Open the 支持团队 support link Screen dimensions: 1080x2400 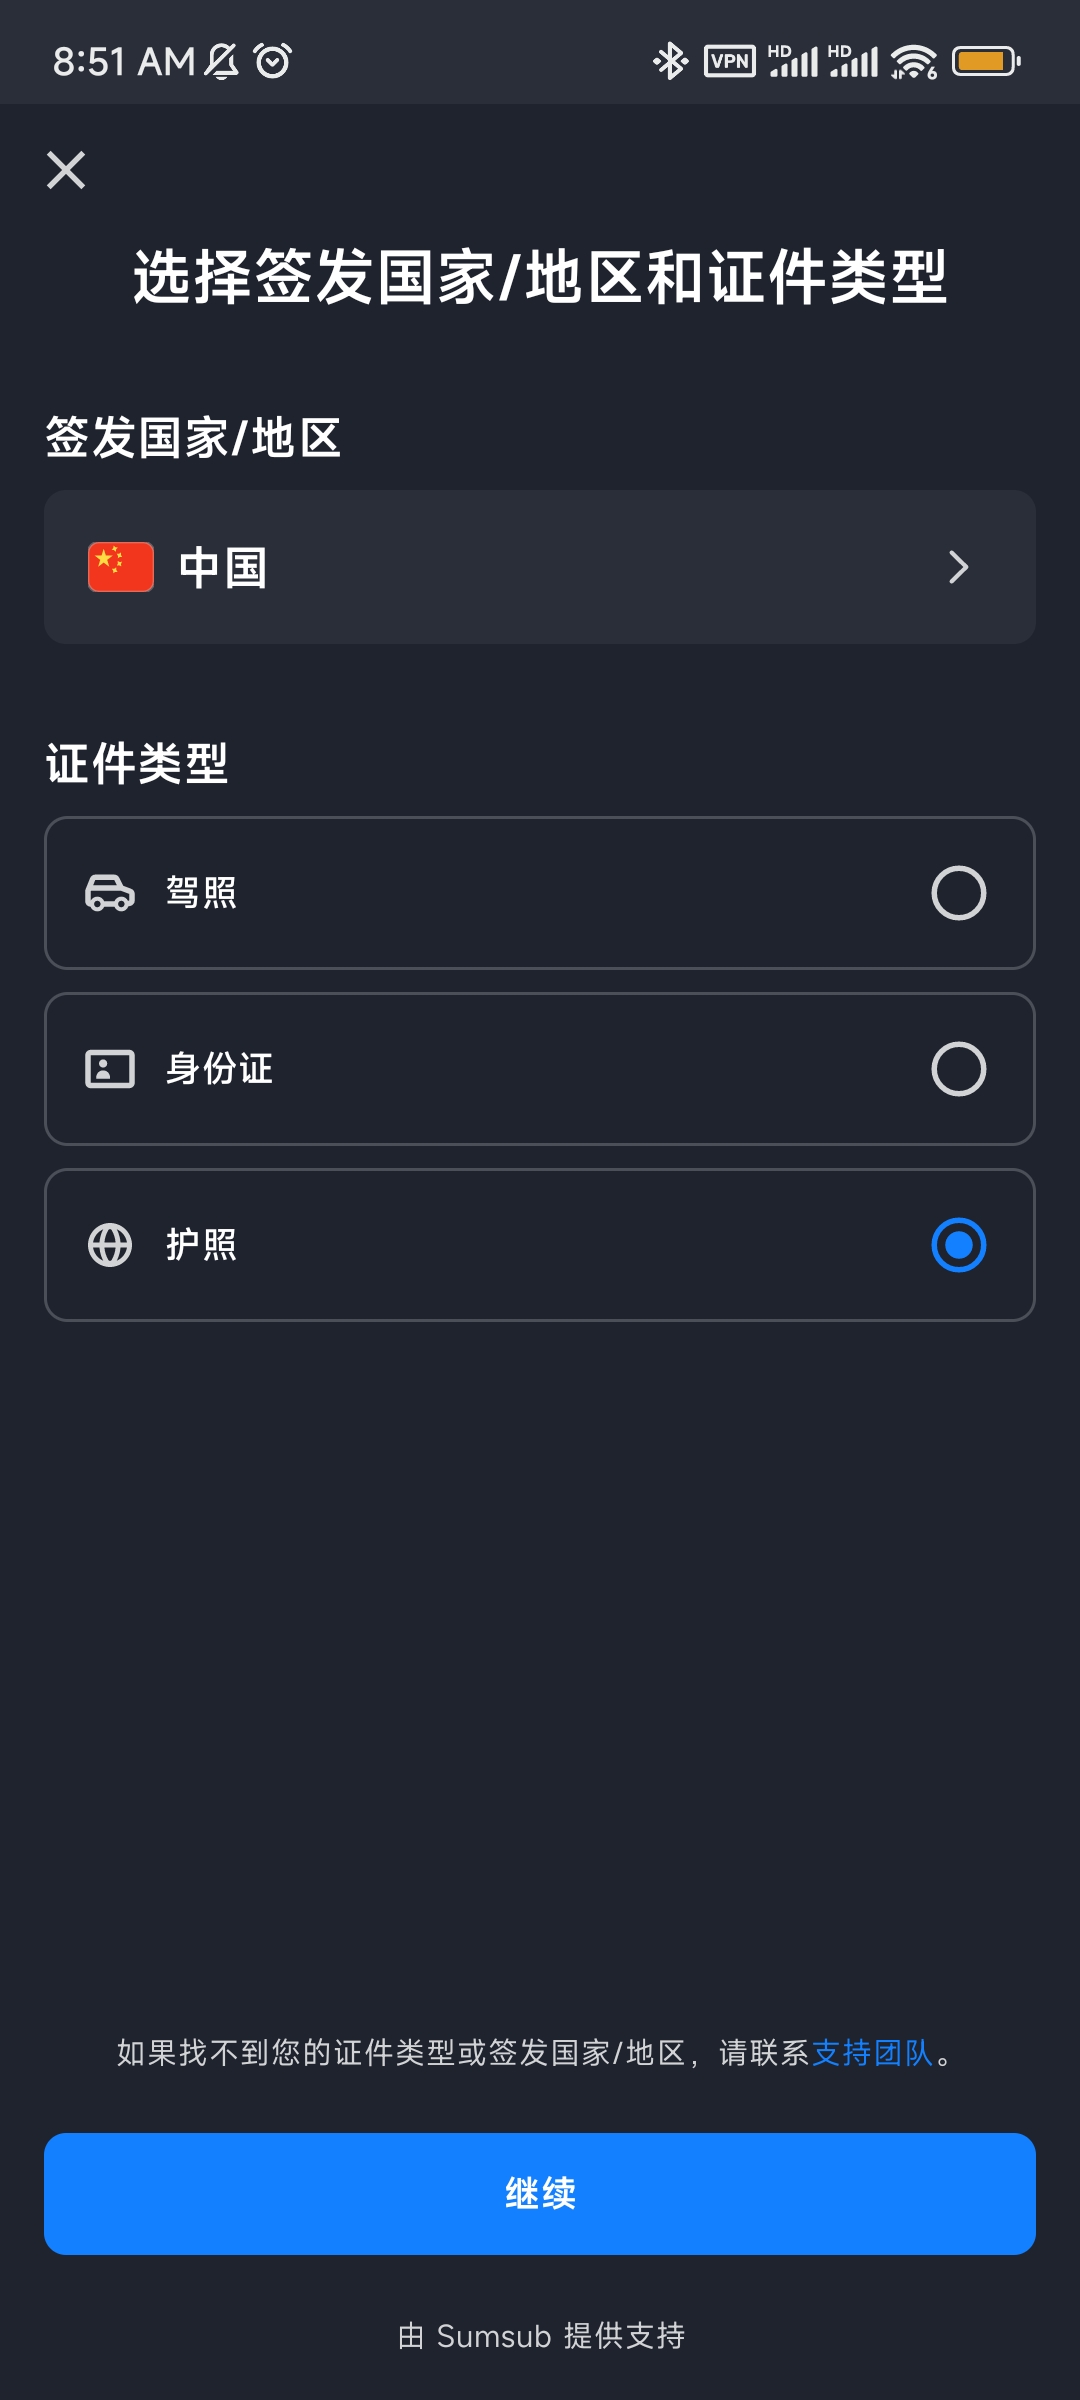coord(872,2053)
